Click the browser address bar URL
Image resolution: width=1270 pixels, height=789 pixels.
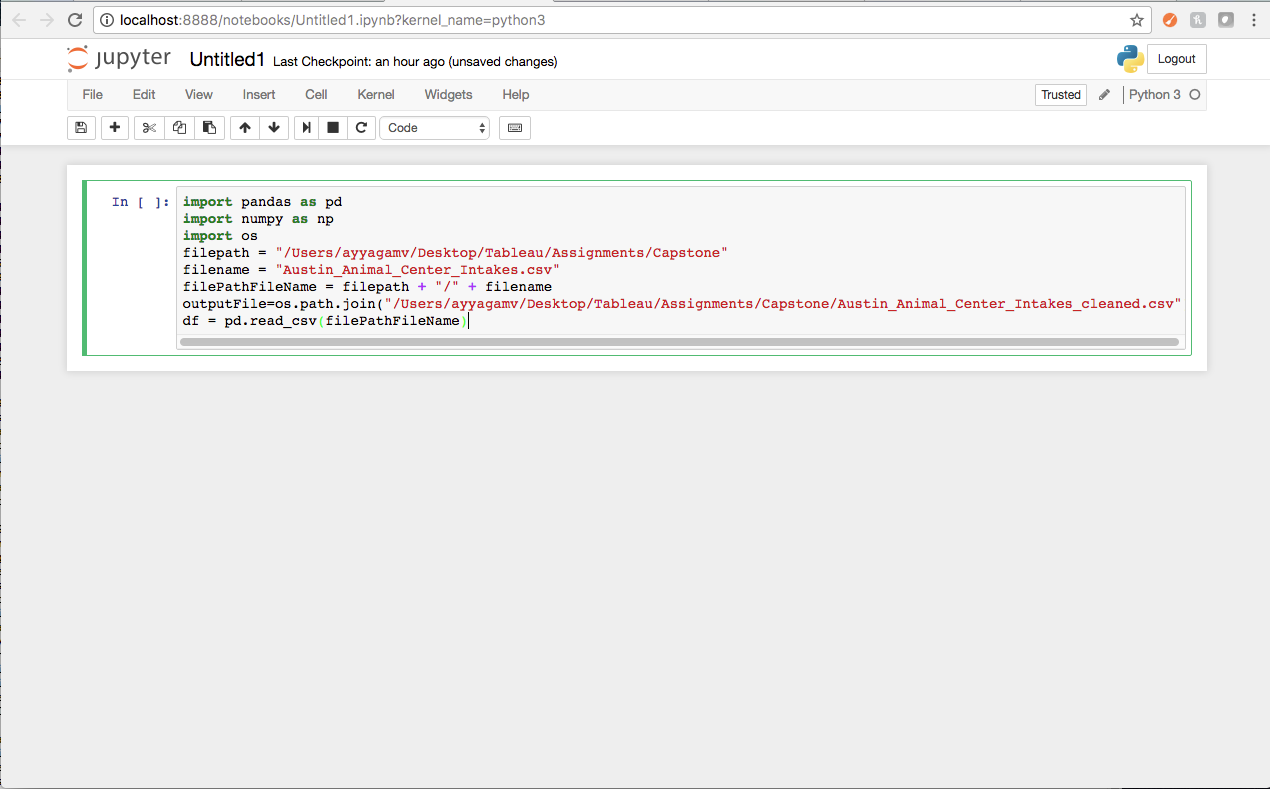point(333,20)
